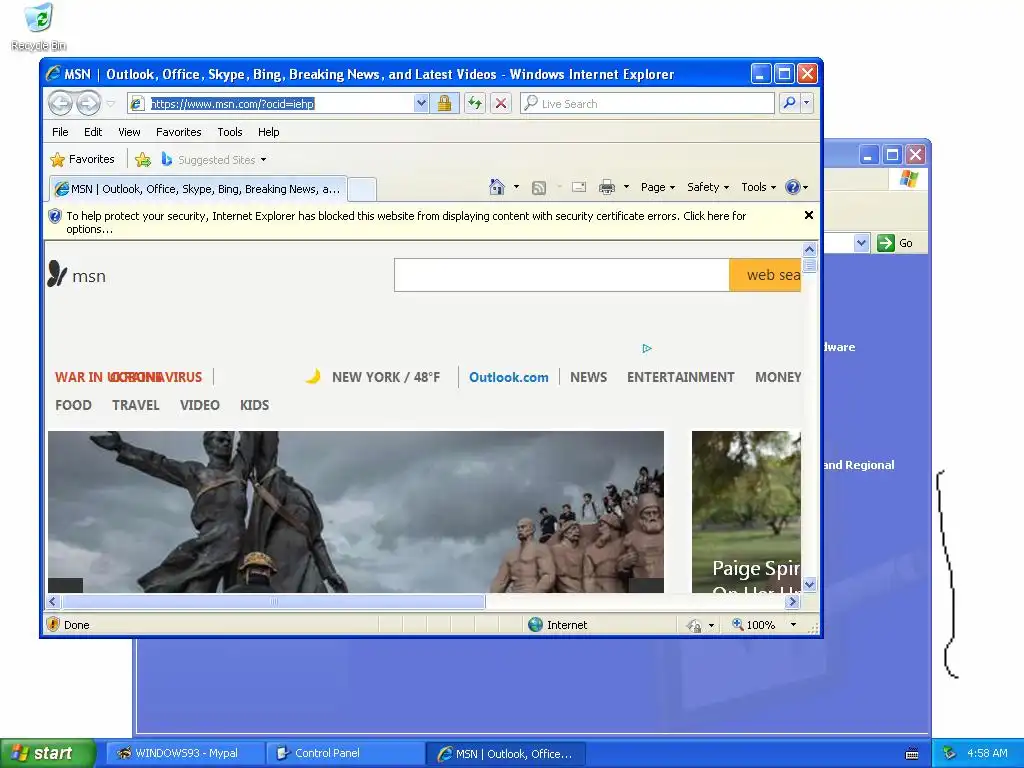Add page to Favorites Bar star icon
The image size is (1024, 768).
pos(143,159)
